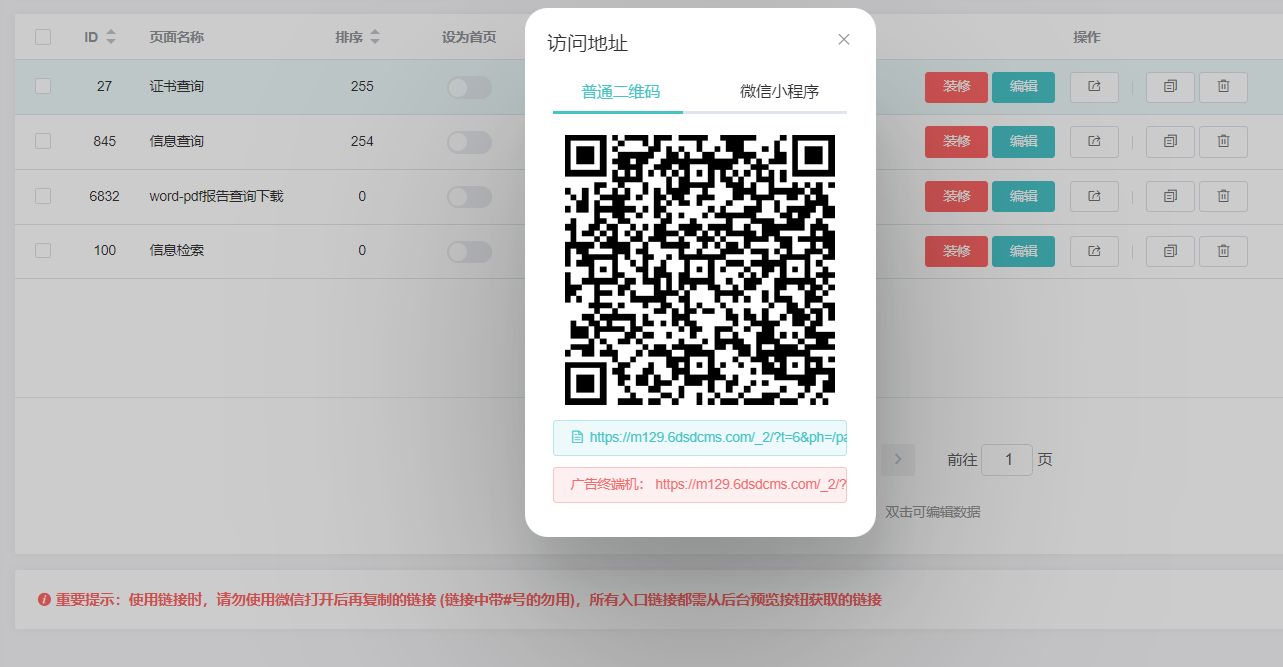Click the 排序 value 255
This screenshot has height=667, width=1283.
[x=362, y=87]
